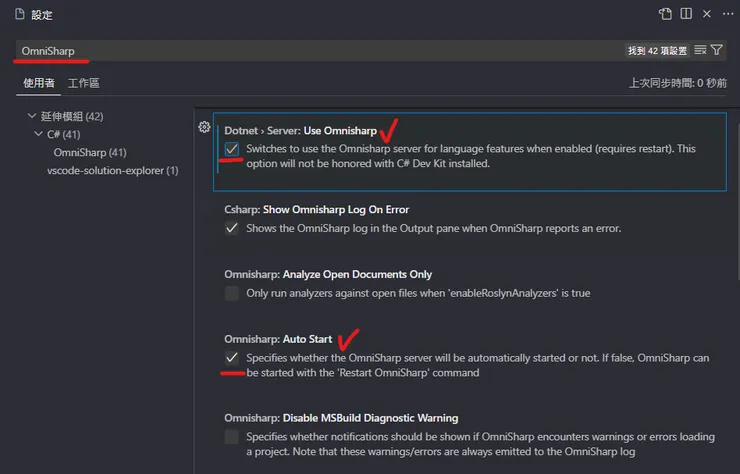The height and width of the screenshot is (474, 740).
Task: Disable Show Omnisharp Log On Error
Action: coord(232,228)
